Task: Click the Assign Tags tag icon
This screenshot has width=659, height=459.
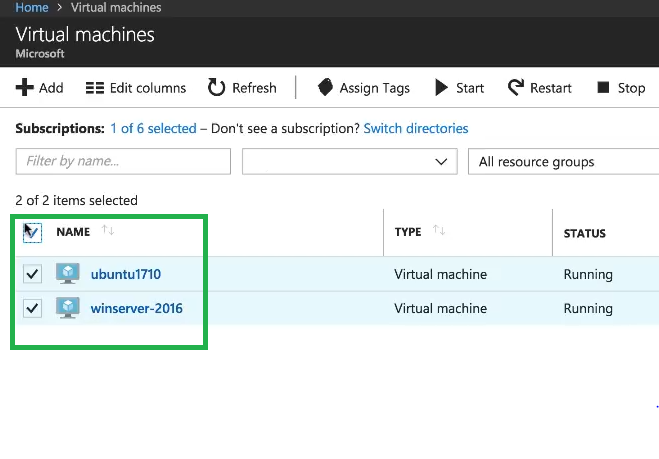Action: click(x=325, y=87)
